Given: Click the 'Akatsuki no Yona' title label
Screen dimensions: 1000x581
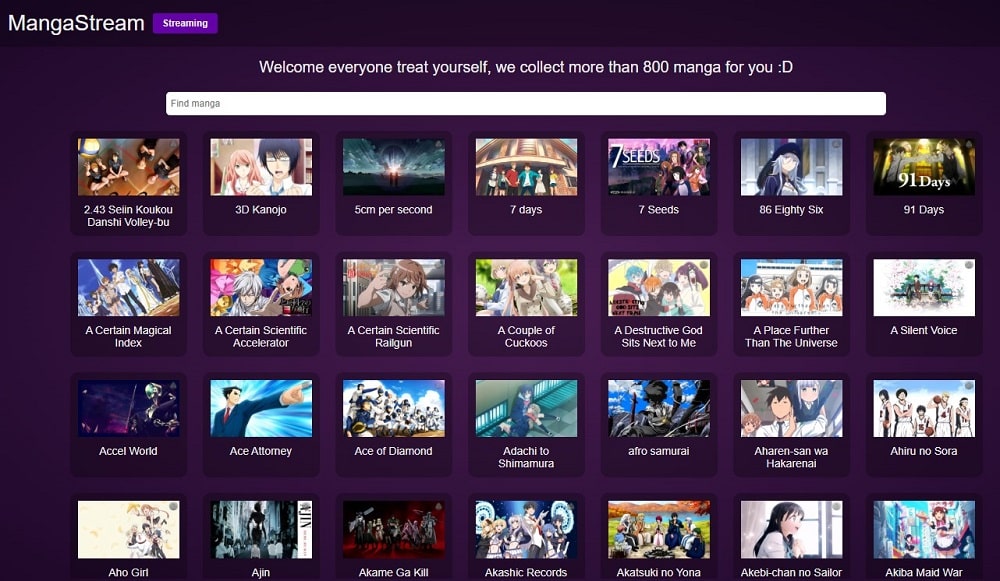Looking at the screenshot, I should pos(659,573).
